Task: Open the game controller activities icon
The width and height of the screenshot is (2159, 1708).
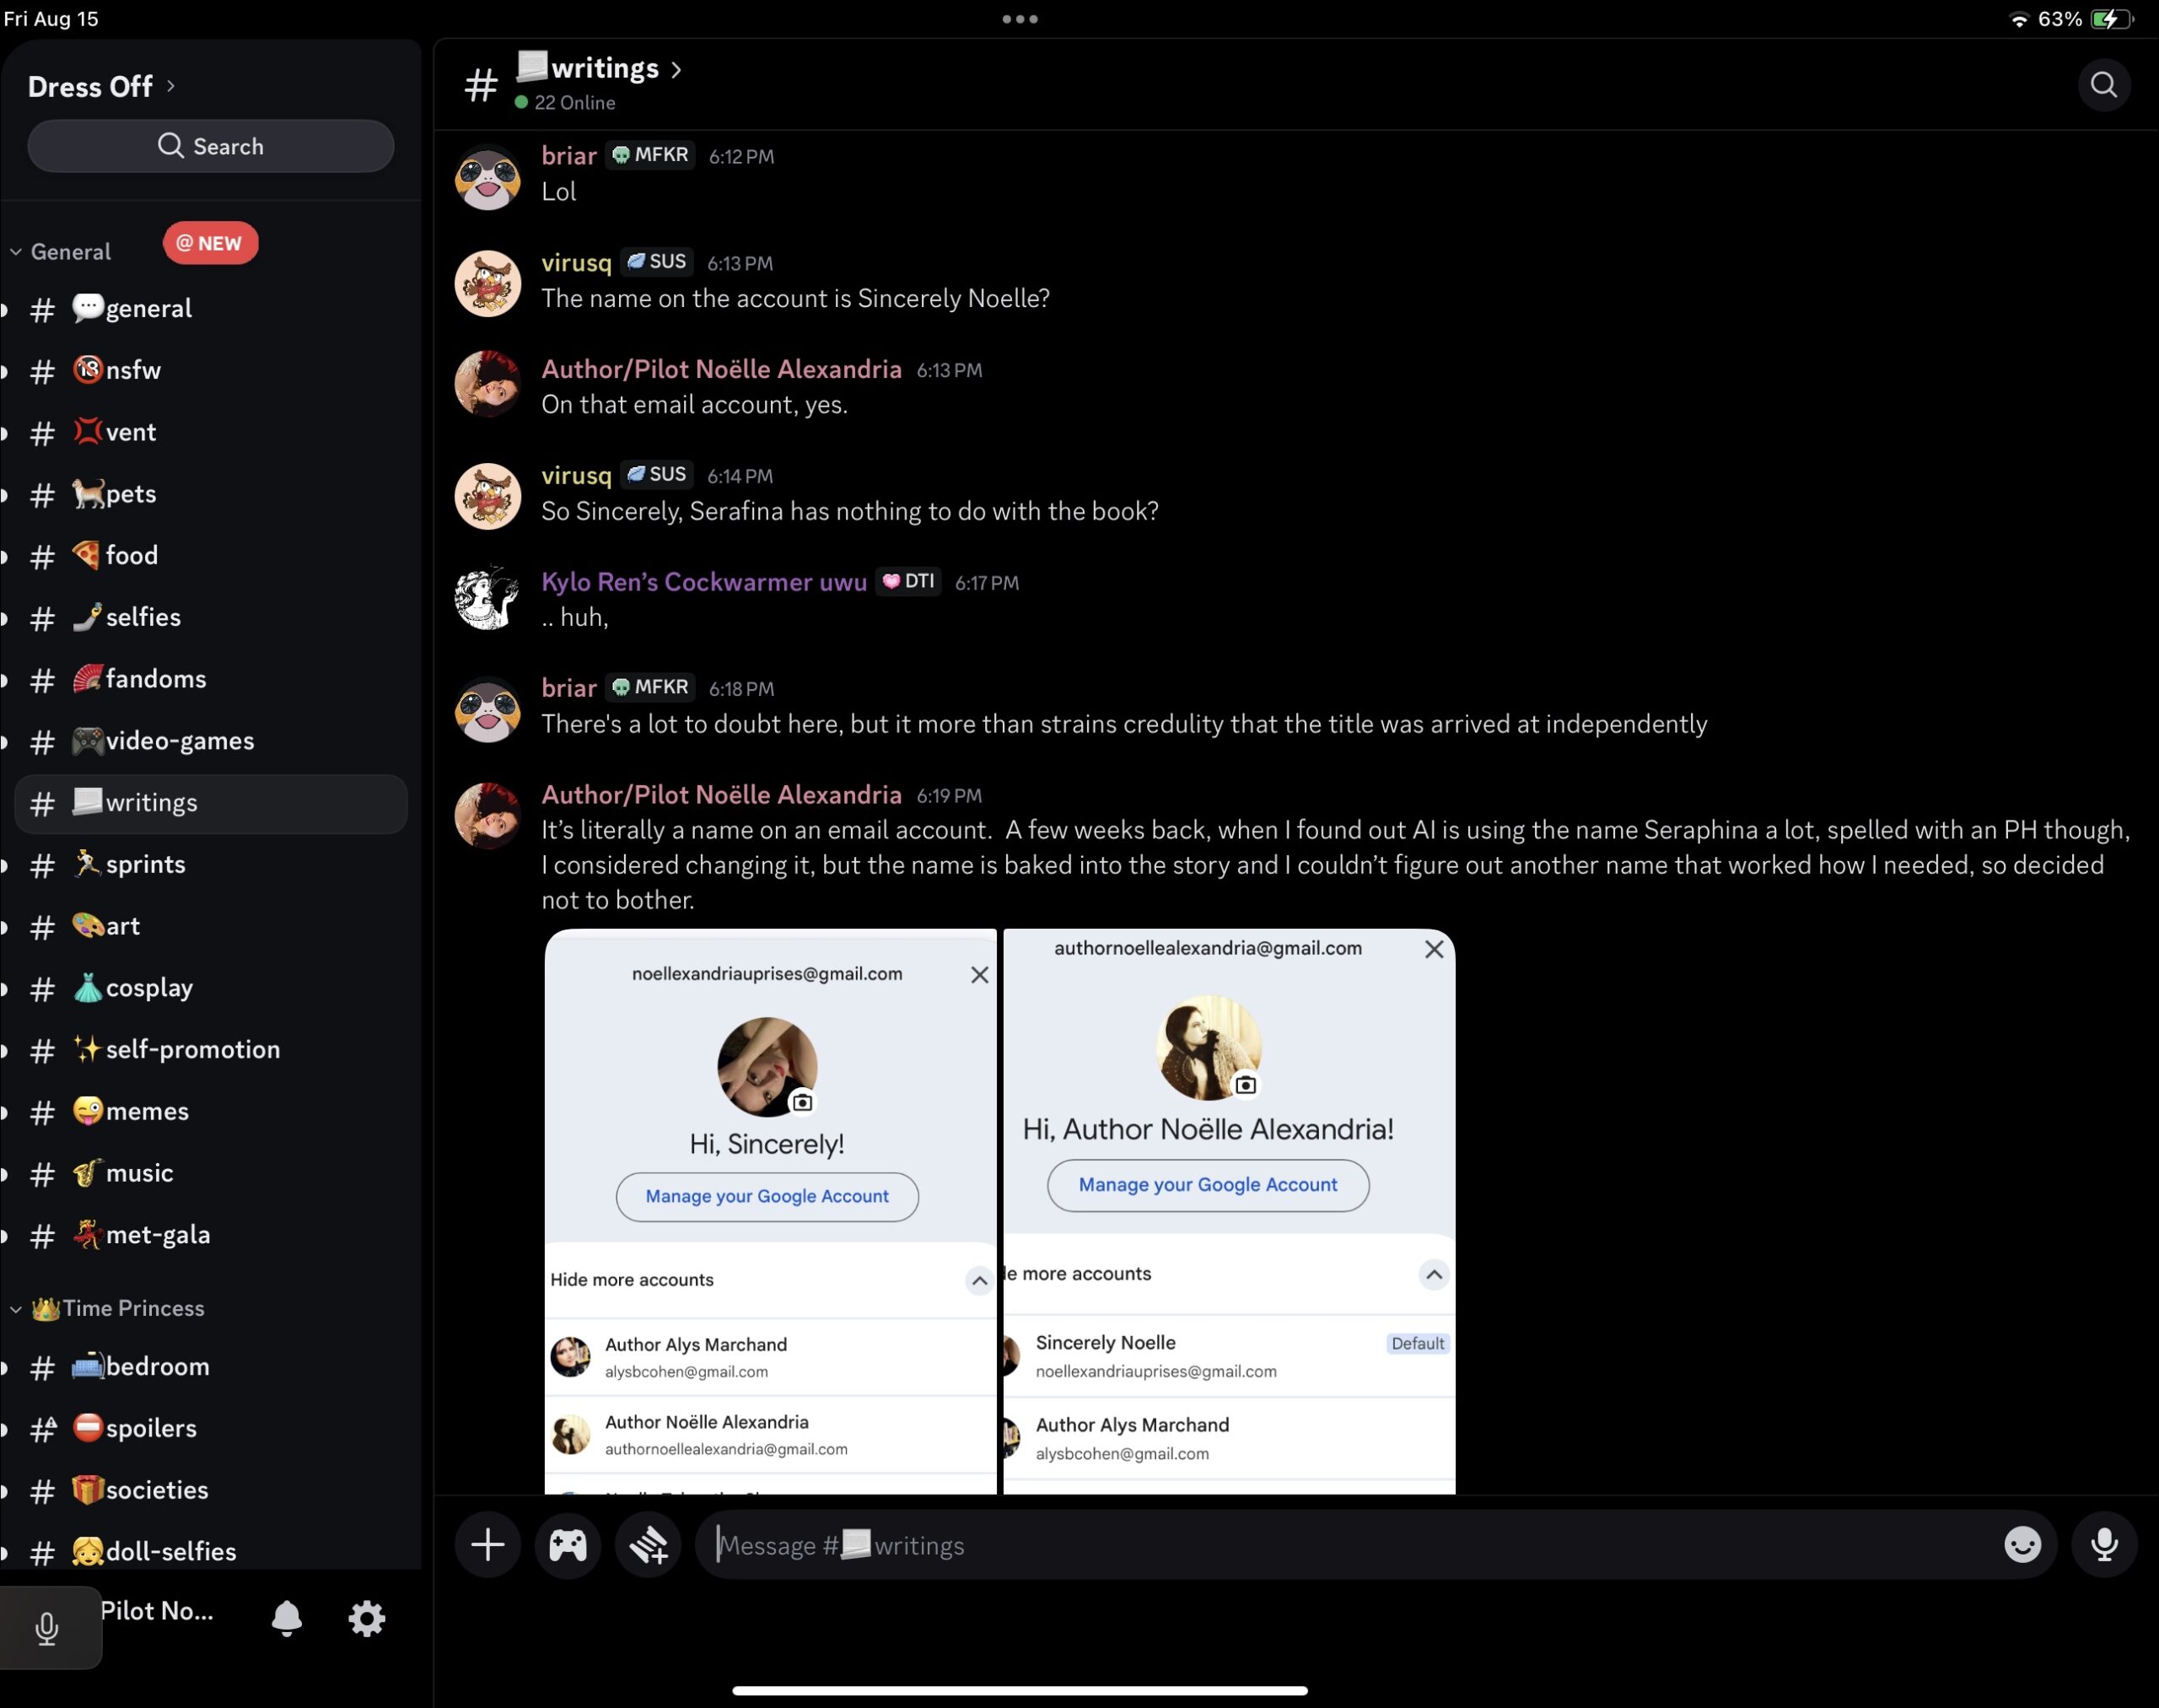Action: click(568, 1545)
